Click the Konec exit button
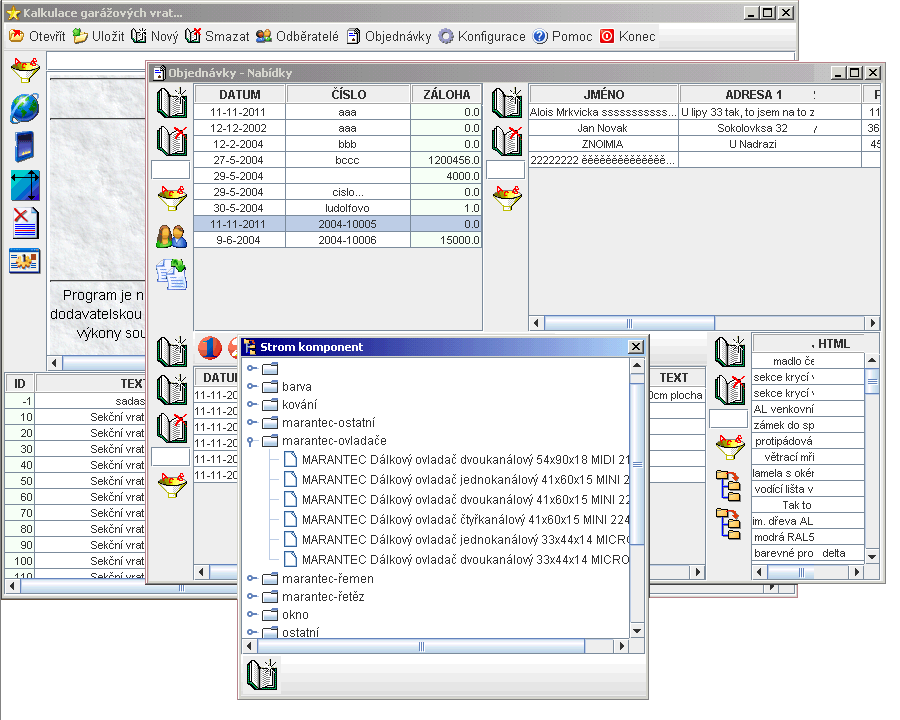Viewport: 900px width, 720px height. 627,36
